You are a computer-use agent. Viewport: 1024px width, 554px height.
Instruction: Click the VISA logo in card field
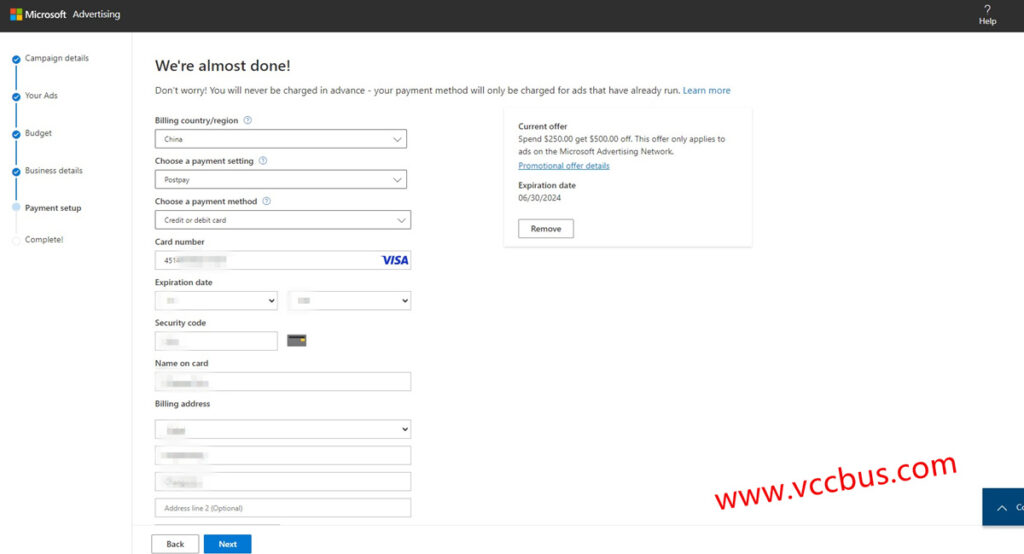click(x=395, y=260)
